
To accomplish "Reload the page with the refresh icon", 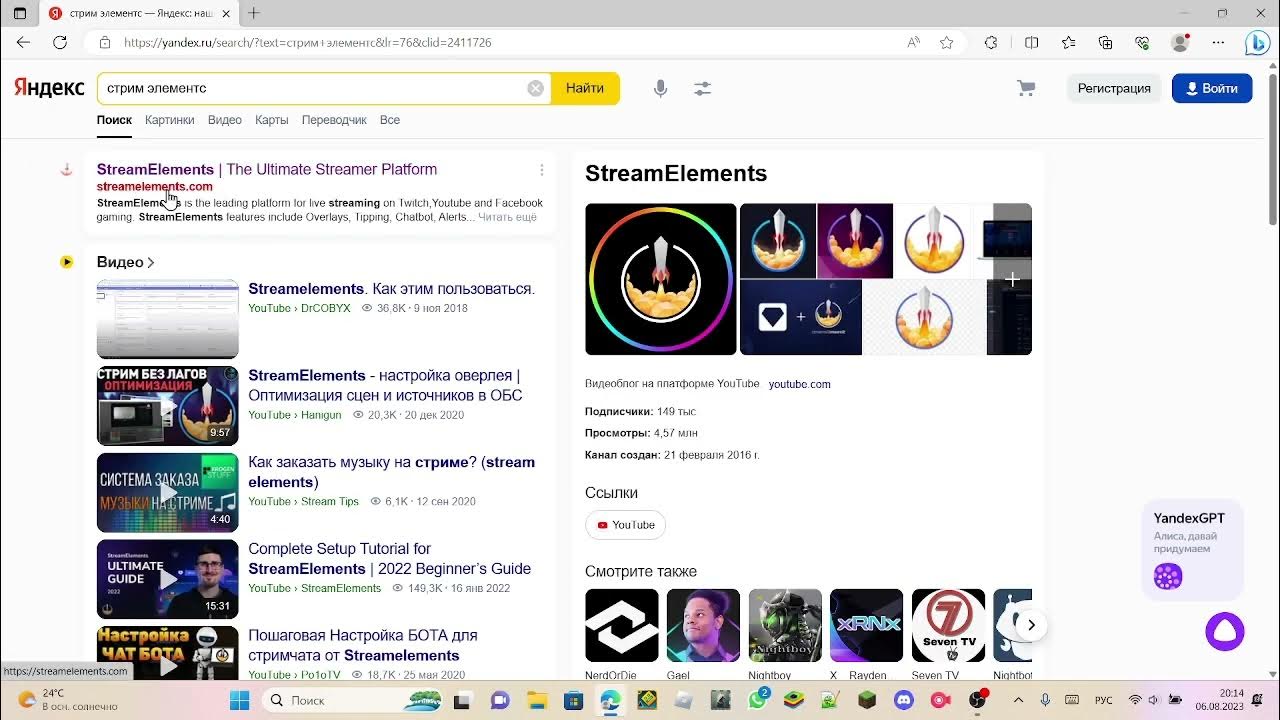I will 60,43.
